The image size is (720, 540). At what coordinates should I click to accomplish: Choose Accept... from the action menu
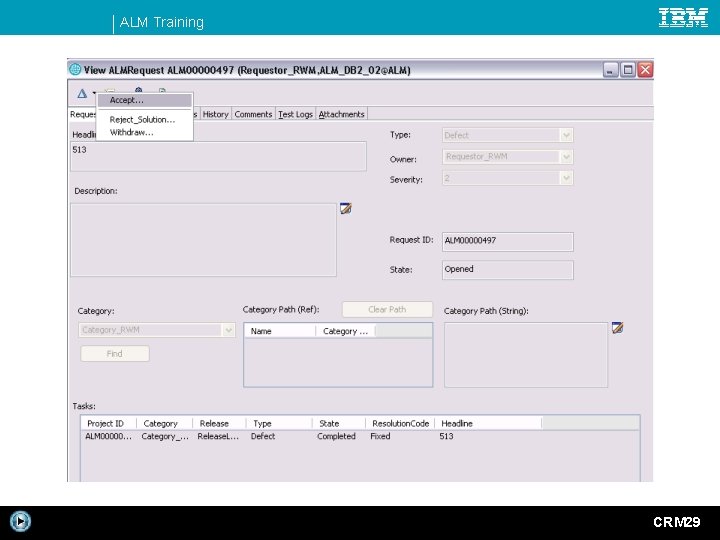145,100
